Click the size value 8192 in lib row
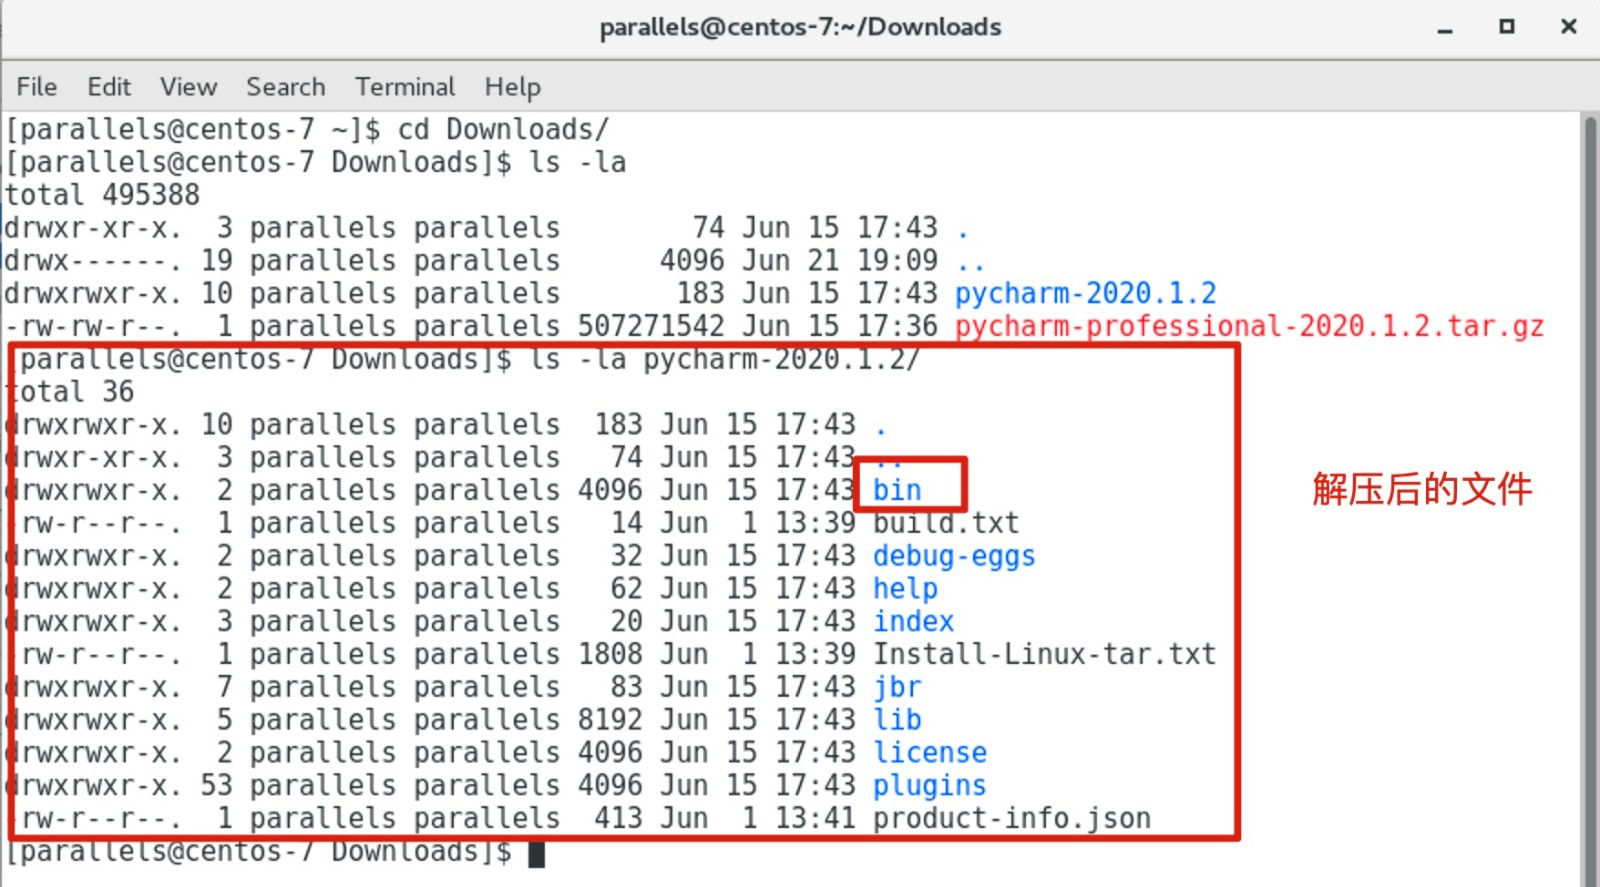This screenshot has height=887, width=1600. coord(610,720)
